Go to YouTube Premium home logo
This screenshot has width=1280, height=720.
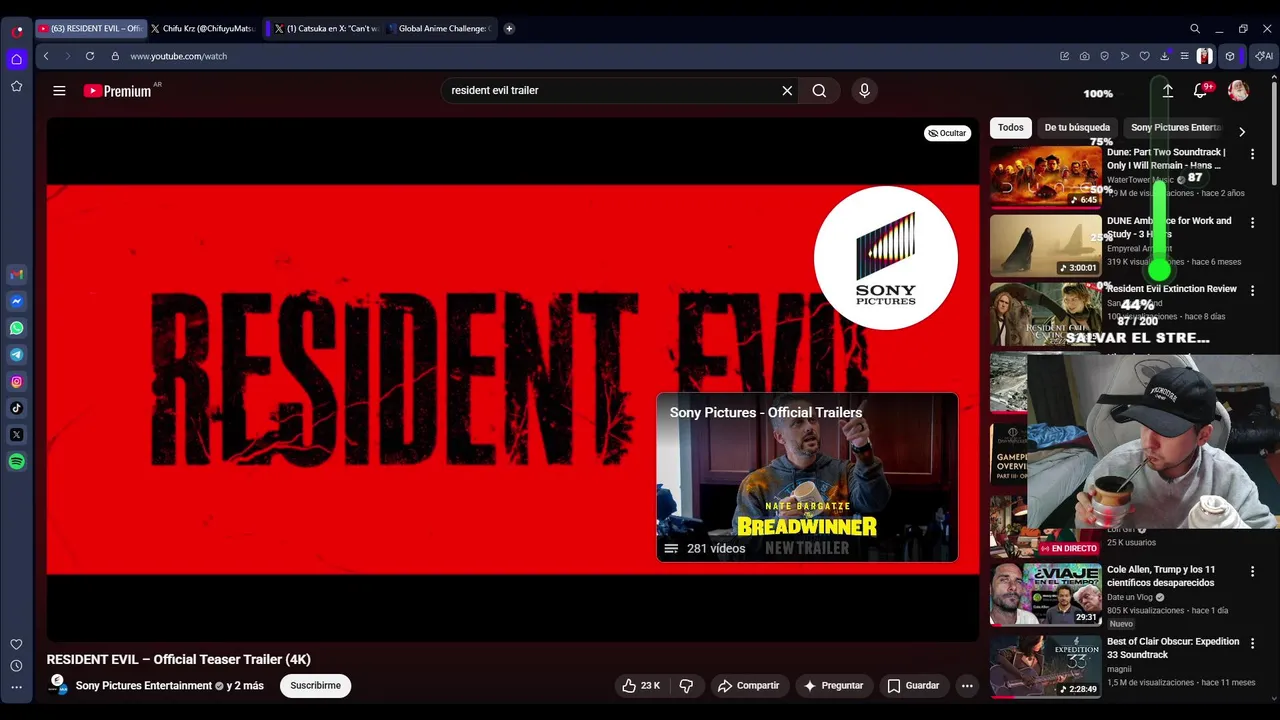click(x=117, y=90)
